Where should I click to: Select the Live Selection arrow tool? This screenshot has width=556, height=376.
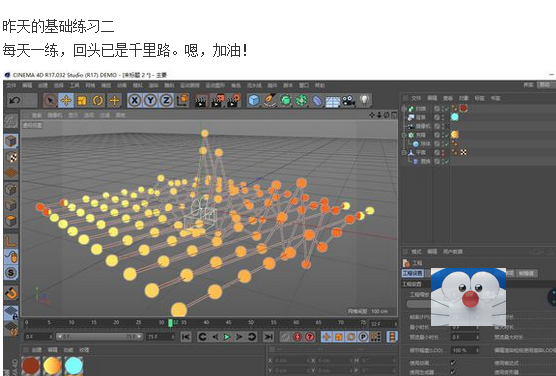(x=50, y=101)
